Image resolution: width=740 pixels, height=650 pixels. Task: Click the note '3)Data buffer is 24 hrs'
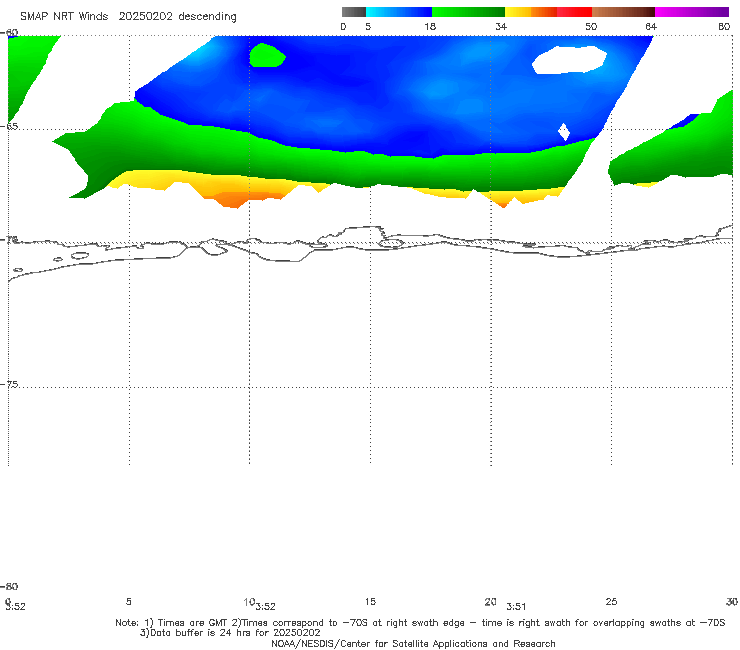(x=230, y=633)
